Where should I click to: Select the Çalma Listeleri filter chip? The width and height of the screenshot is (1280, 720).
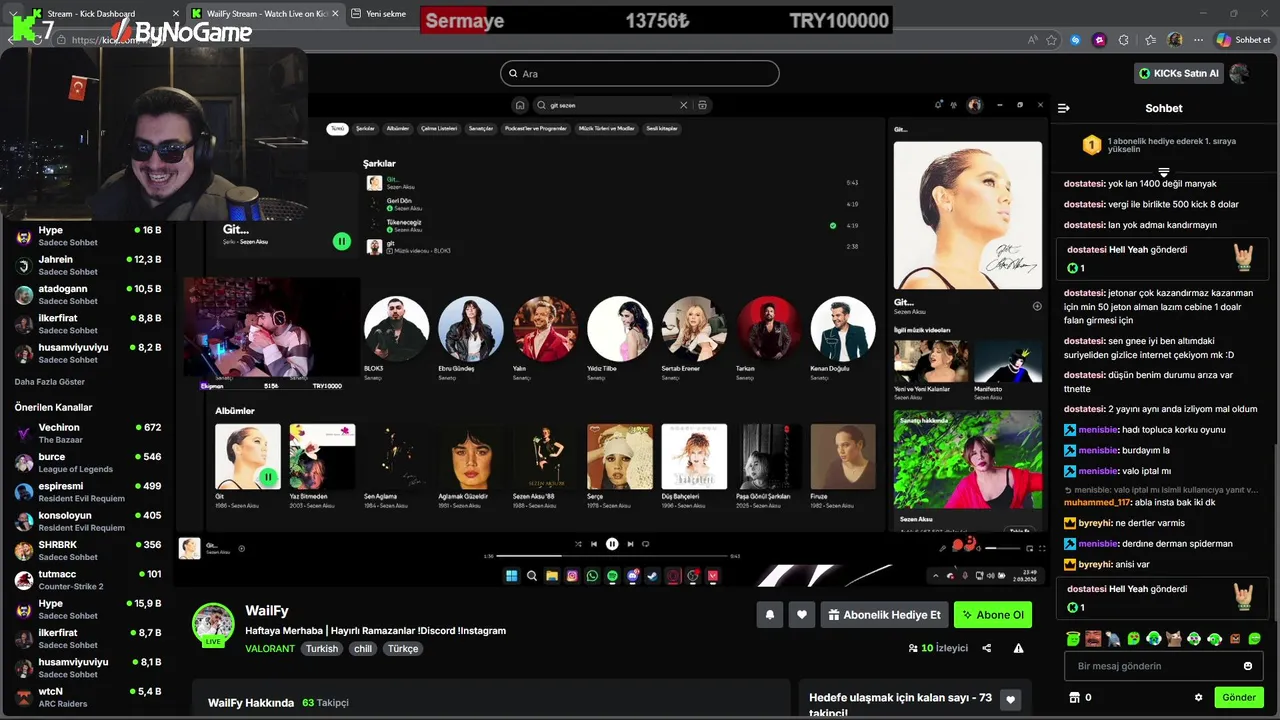(439, 129)
